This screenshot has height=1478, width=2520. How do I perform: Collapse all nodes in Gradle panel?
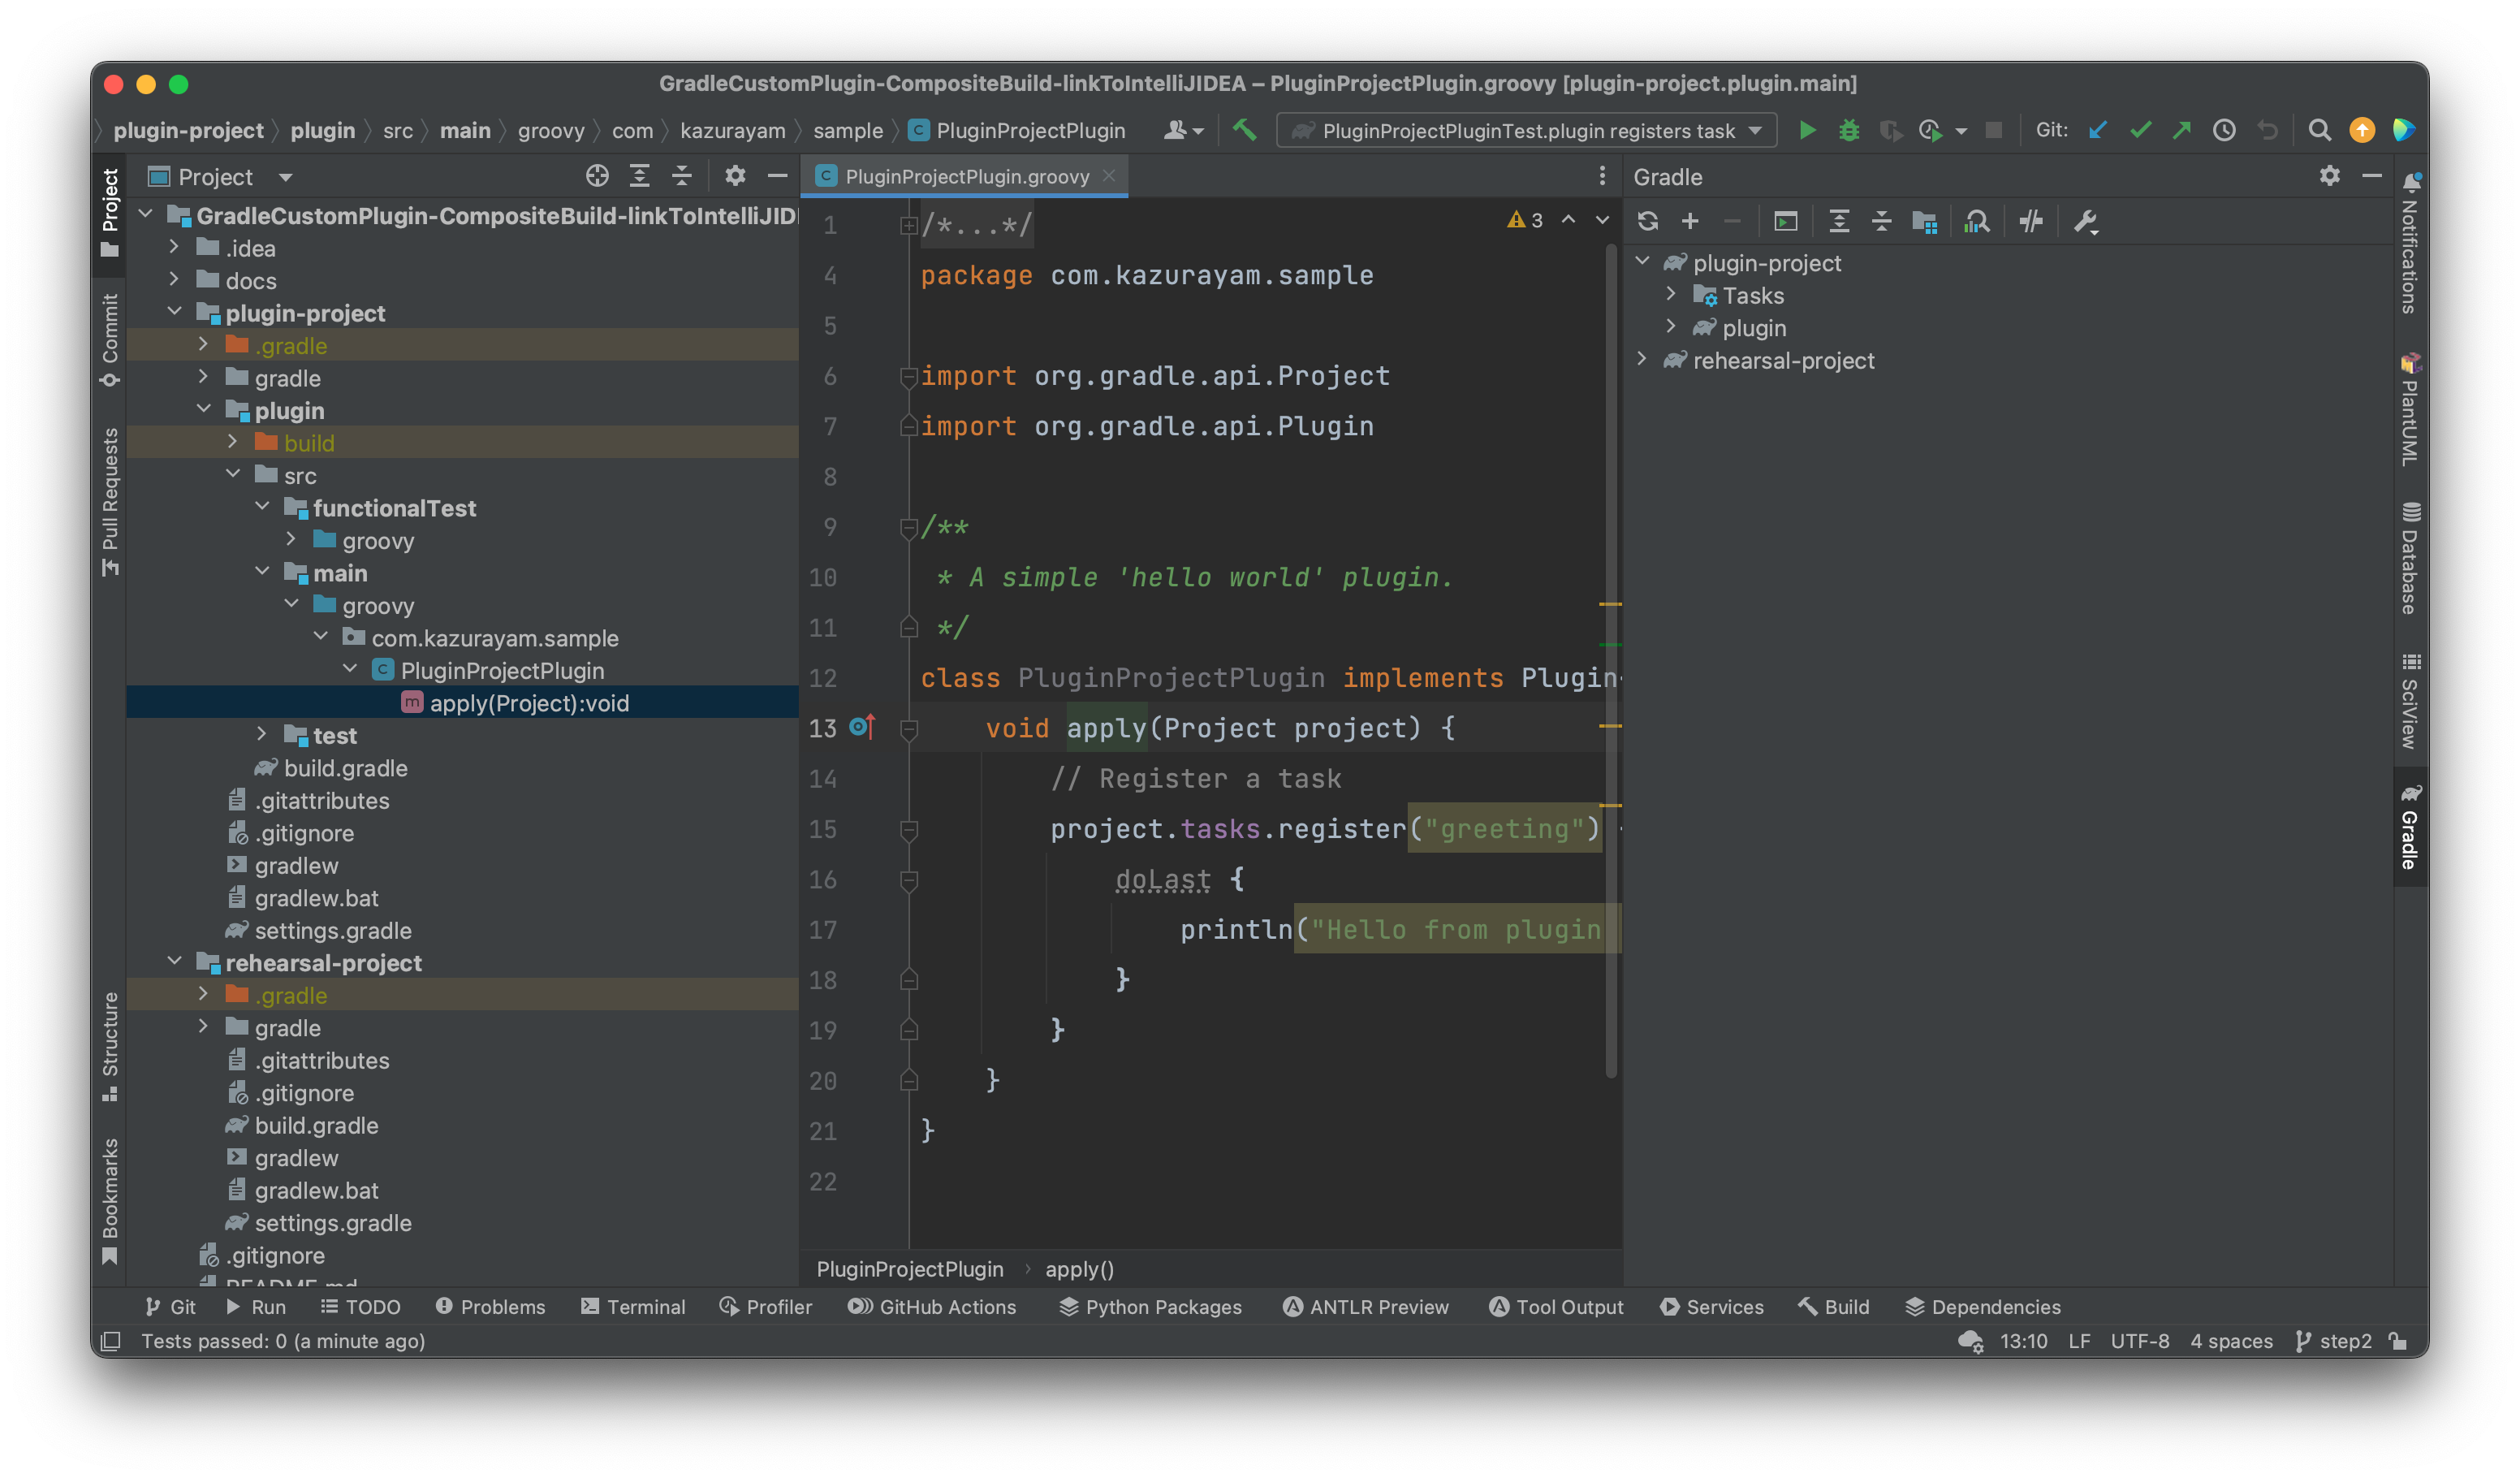[x=1881, y=221]
